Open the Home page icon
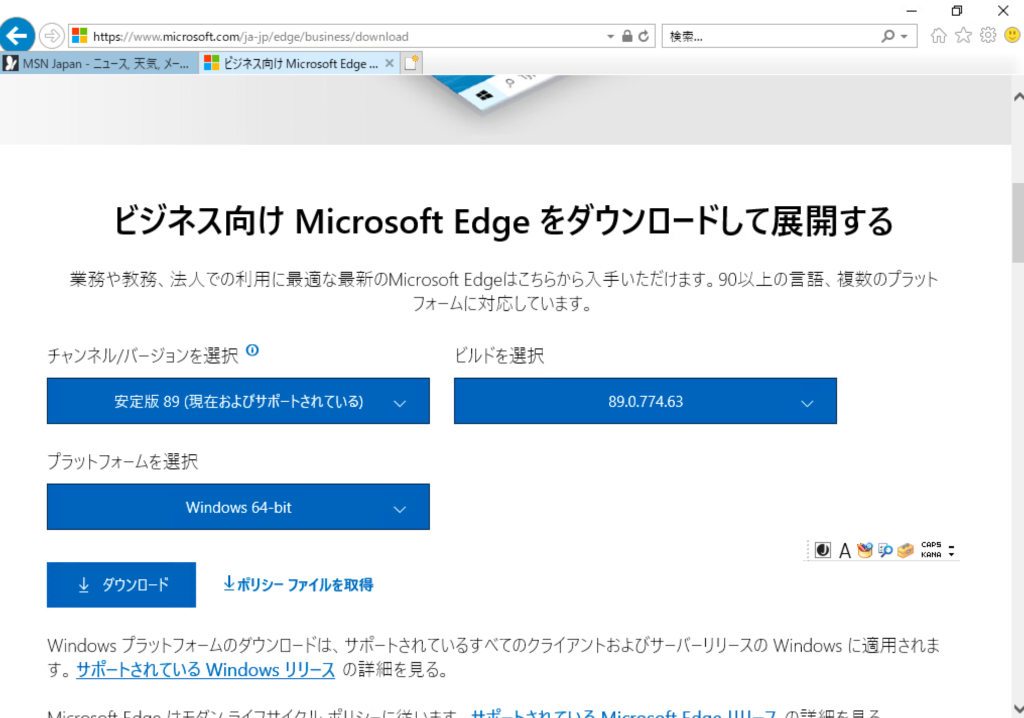 click(938, 36)
